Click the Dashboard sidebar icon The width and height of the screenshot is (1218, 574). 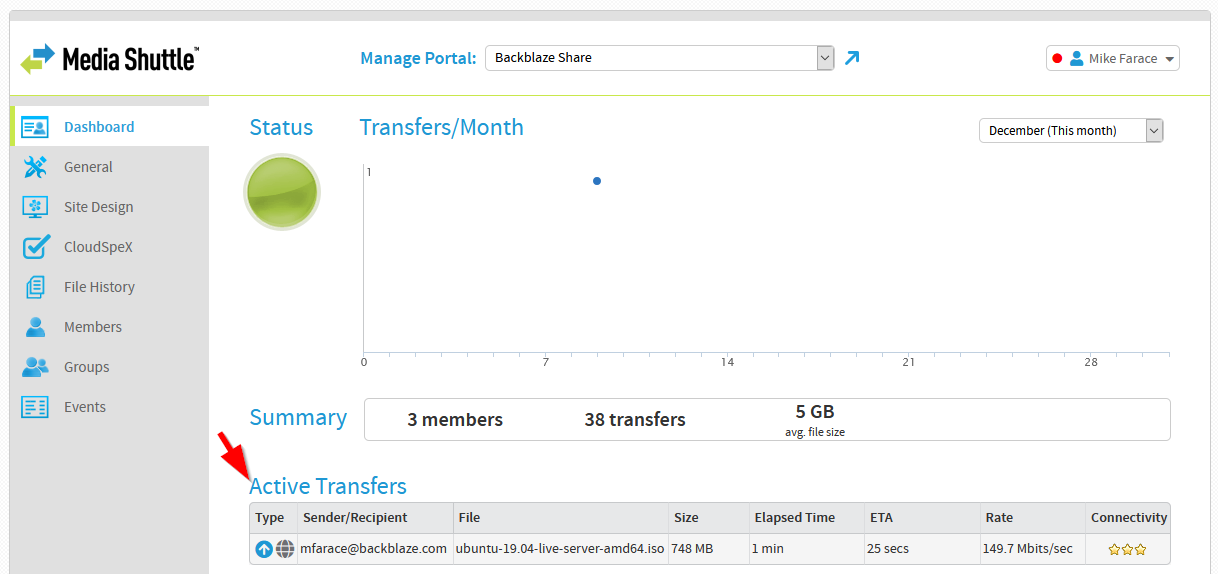(x=35, y=127)
